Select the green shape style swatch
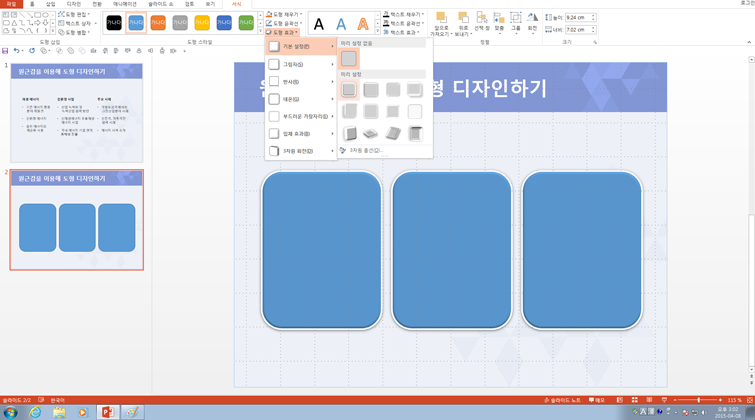The width and height of the screenshot is (755, 420). [x=246, y=23]
